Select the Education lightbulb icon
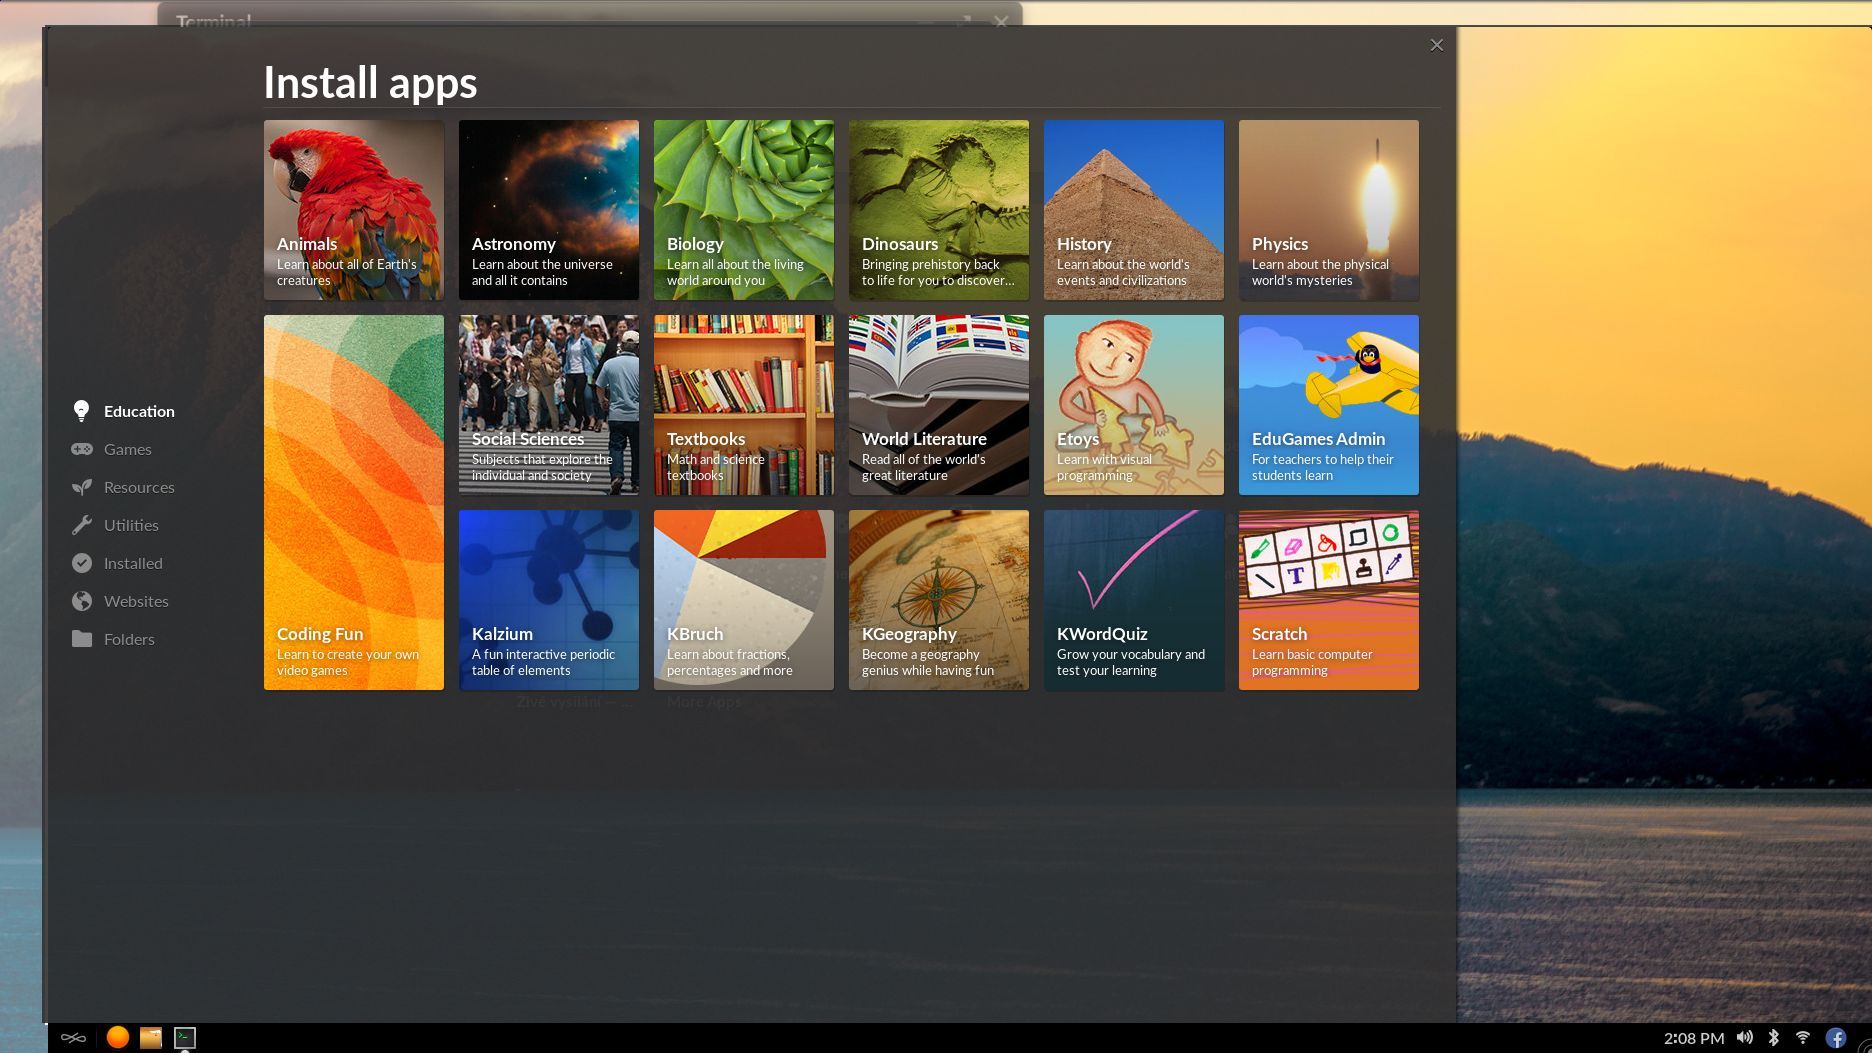 click(81, 411)
